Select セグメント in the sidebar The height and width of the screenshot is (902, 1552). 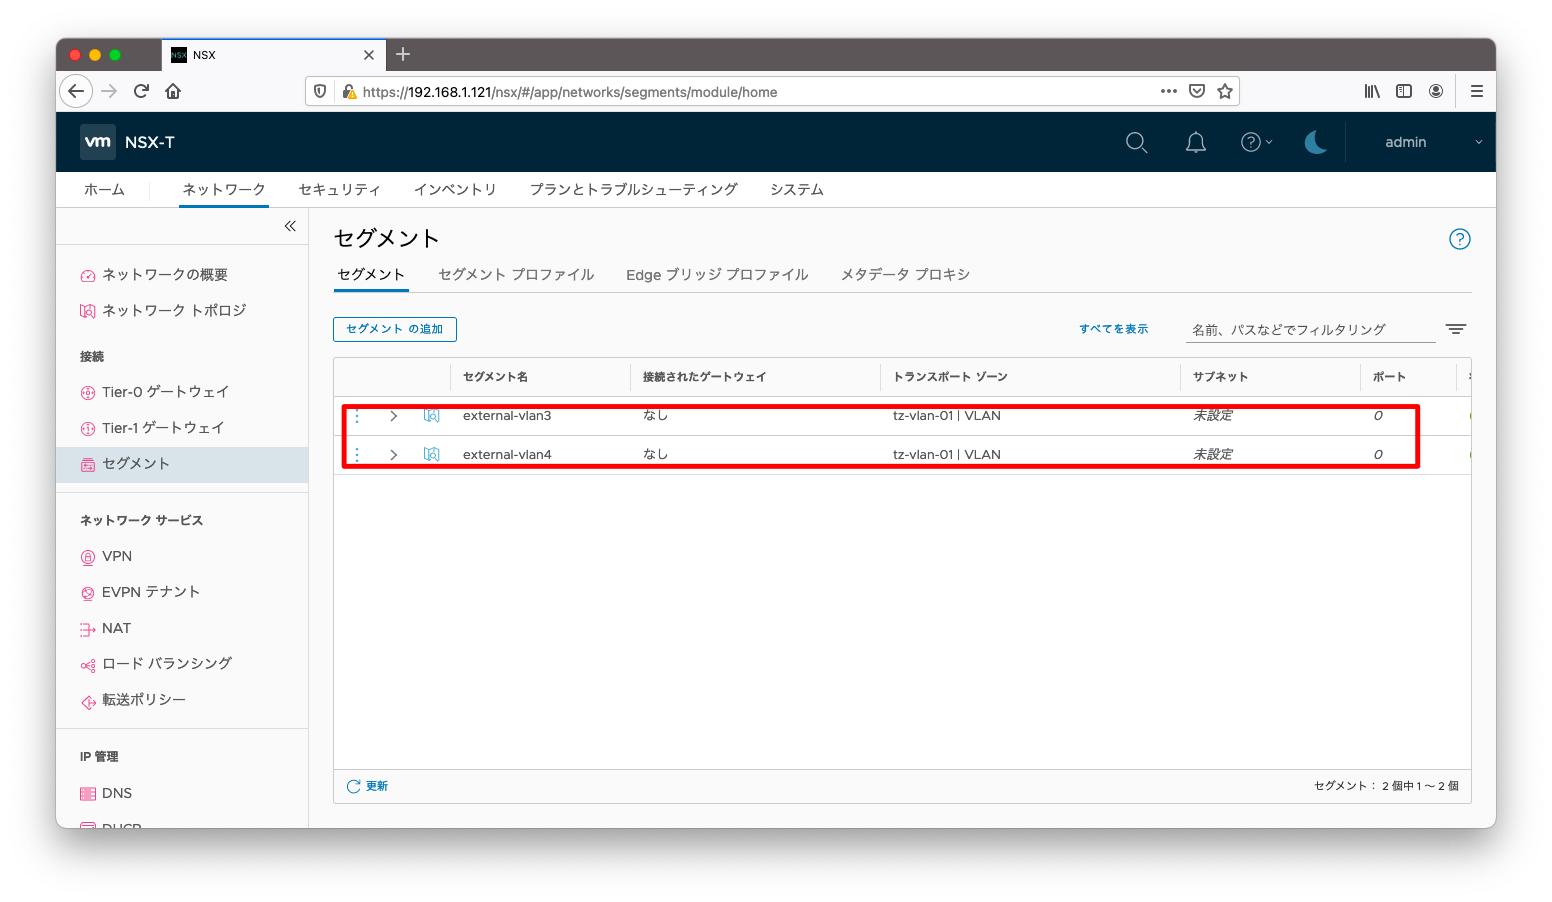coord(182,464)
